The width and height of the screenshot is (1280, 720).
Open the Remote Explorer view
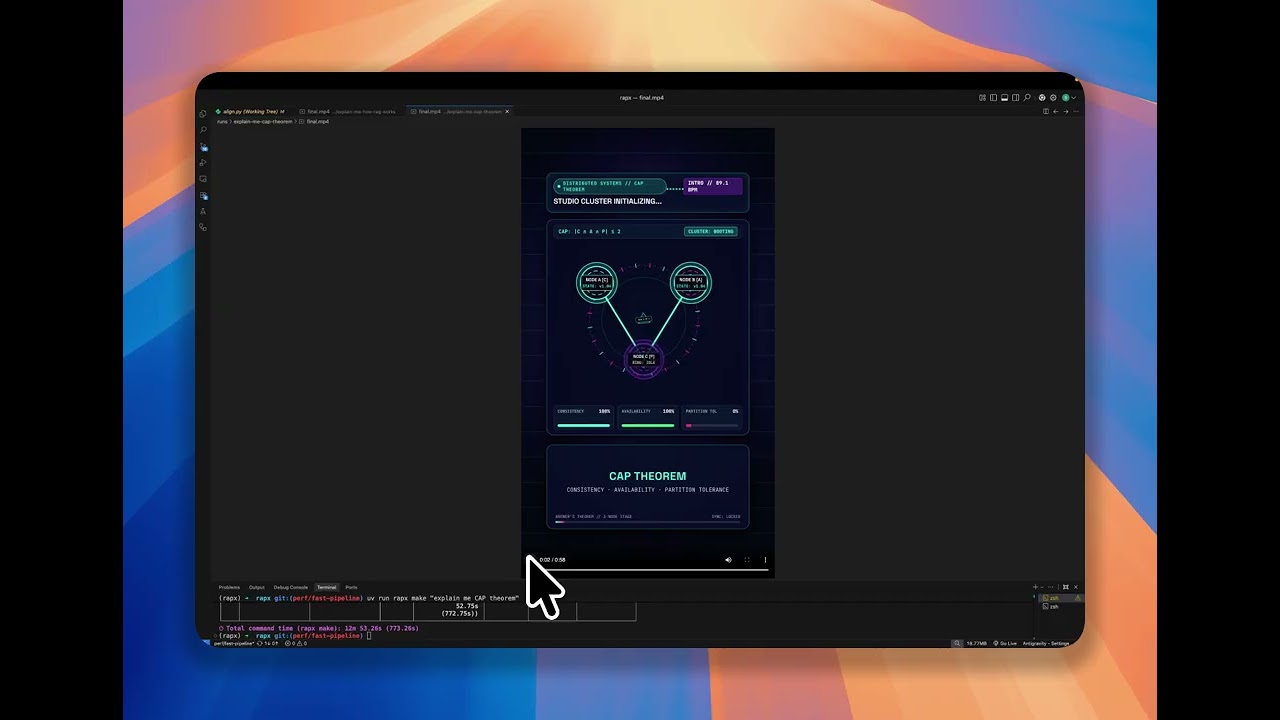(203, 179)
